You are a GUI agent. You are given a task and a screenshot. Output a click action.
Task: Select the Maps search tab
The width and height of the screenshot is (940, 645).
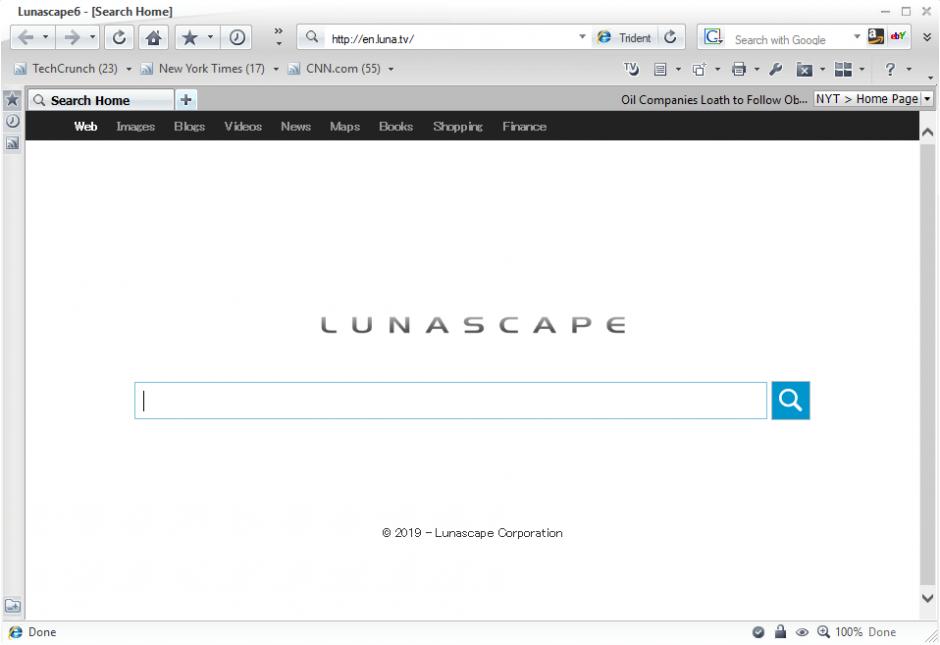(x=345, y=126)
